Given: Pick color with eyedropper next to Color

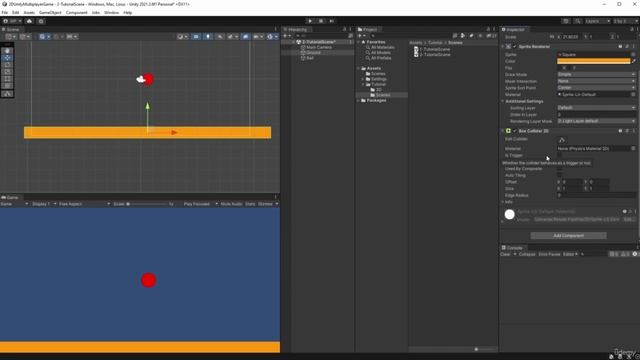Looking at the screenshot, I should (x=634, y=61).
